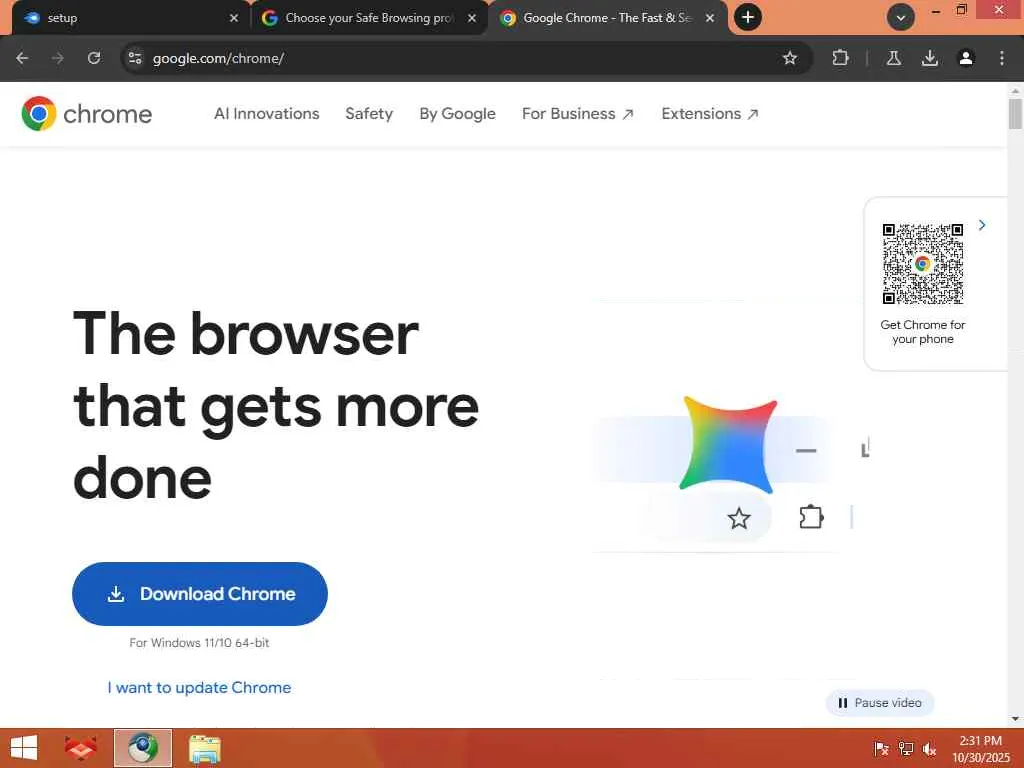The width and height of the screenshot is (1024, 768).
Task: Open File Explorer from the taskbar
Action: 204,749
